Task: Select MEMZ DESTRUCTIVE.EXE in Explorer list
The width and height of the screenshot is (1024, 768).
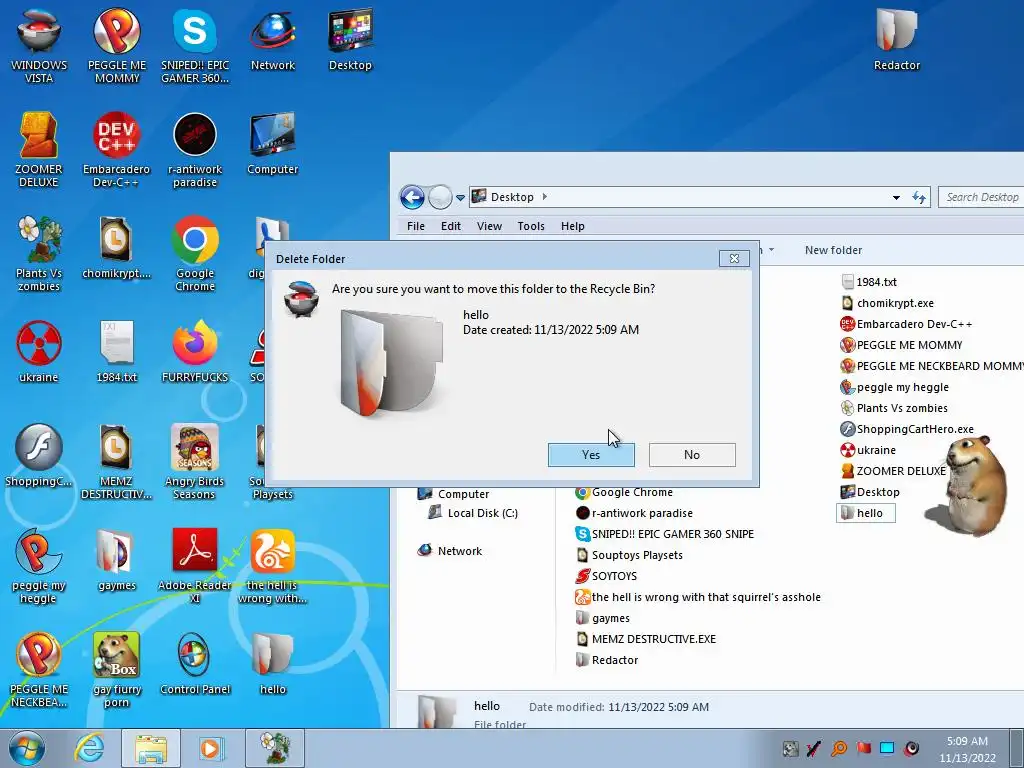Action: click(645, 639)
